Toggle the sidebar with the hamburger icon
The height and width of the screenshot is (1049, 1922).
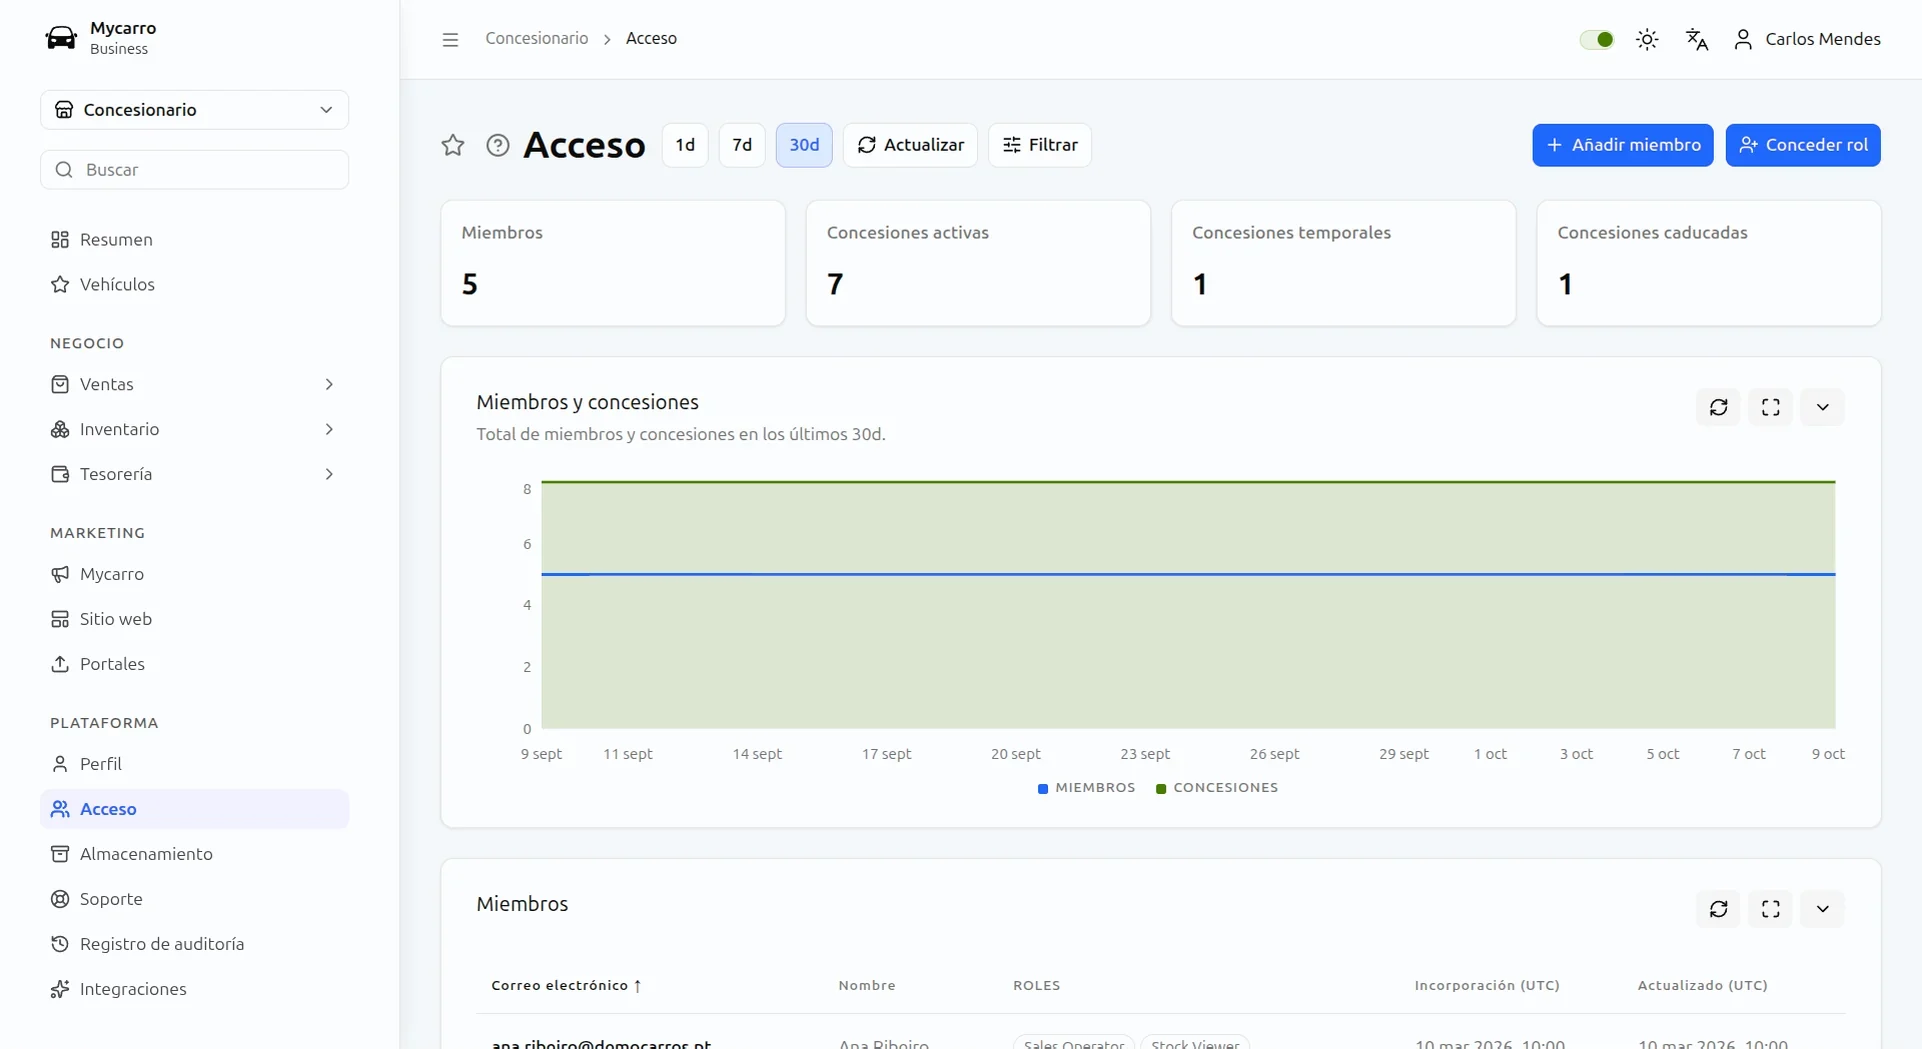pyautogui.click(x=450, y=39)
